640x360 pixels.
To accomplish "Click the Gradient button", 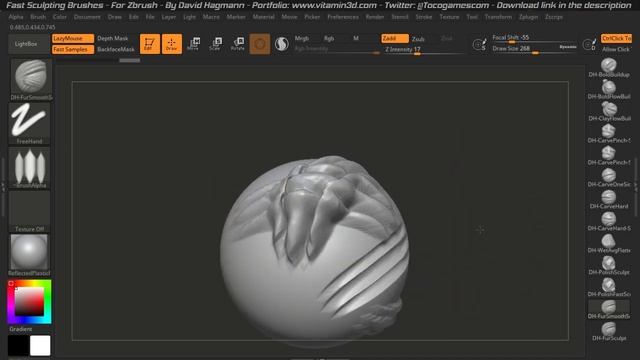I will click(21, 329).
